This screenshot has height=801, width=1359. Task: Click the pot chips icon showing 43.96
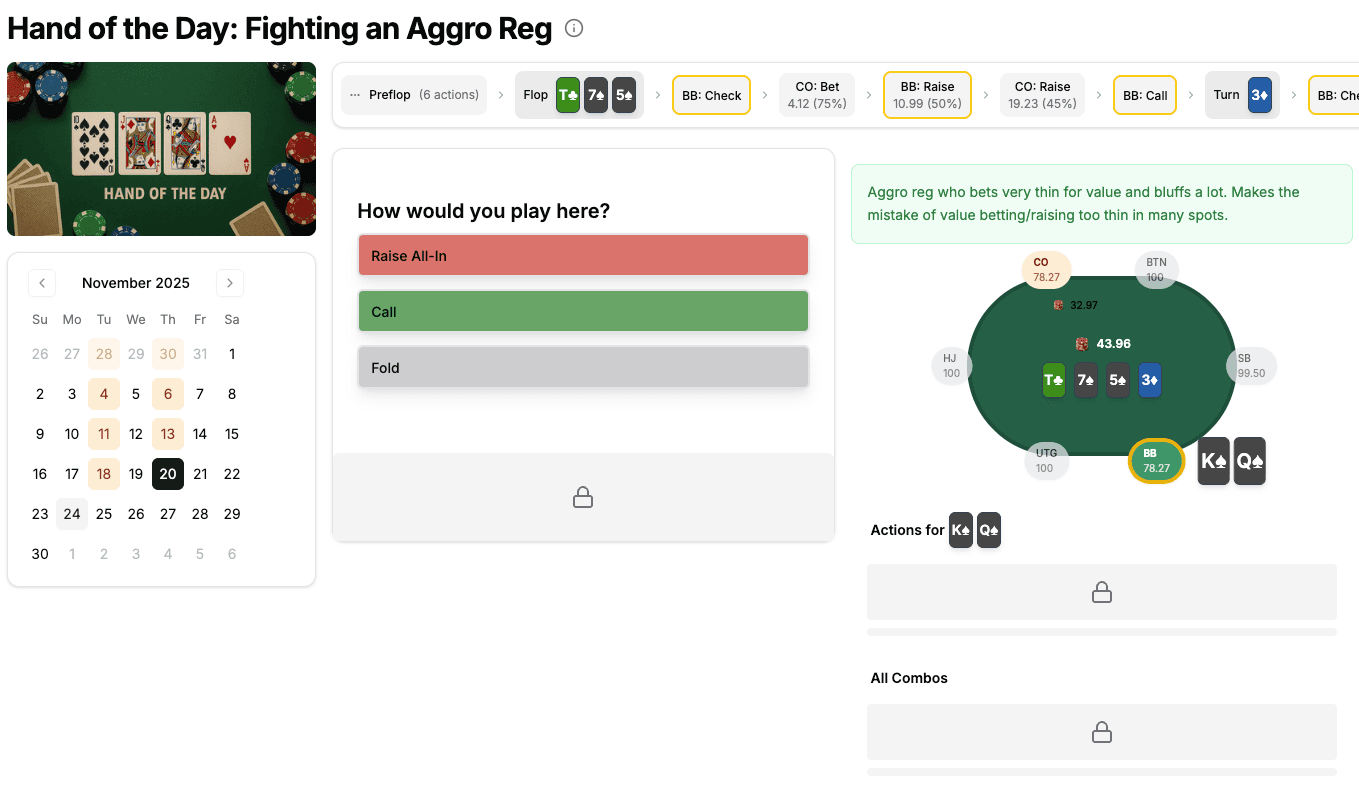[1082, 344]
